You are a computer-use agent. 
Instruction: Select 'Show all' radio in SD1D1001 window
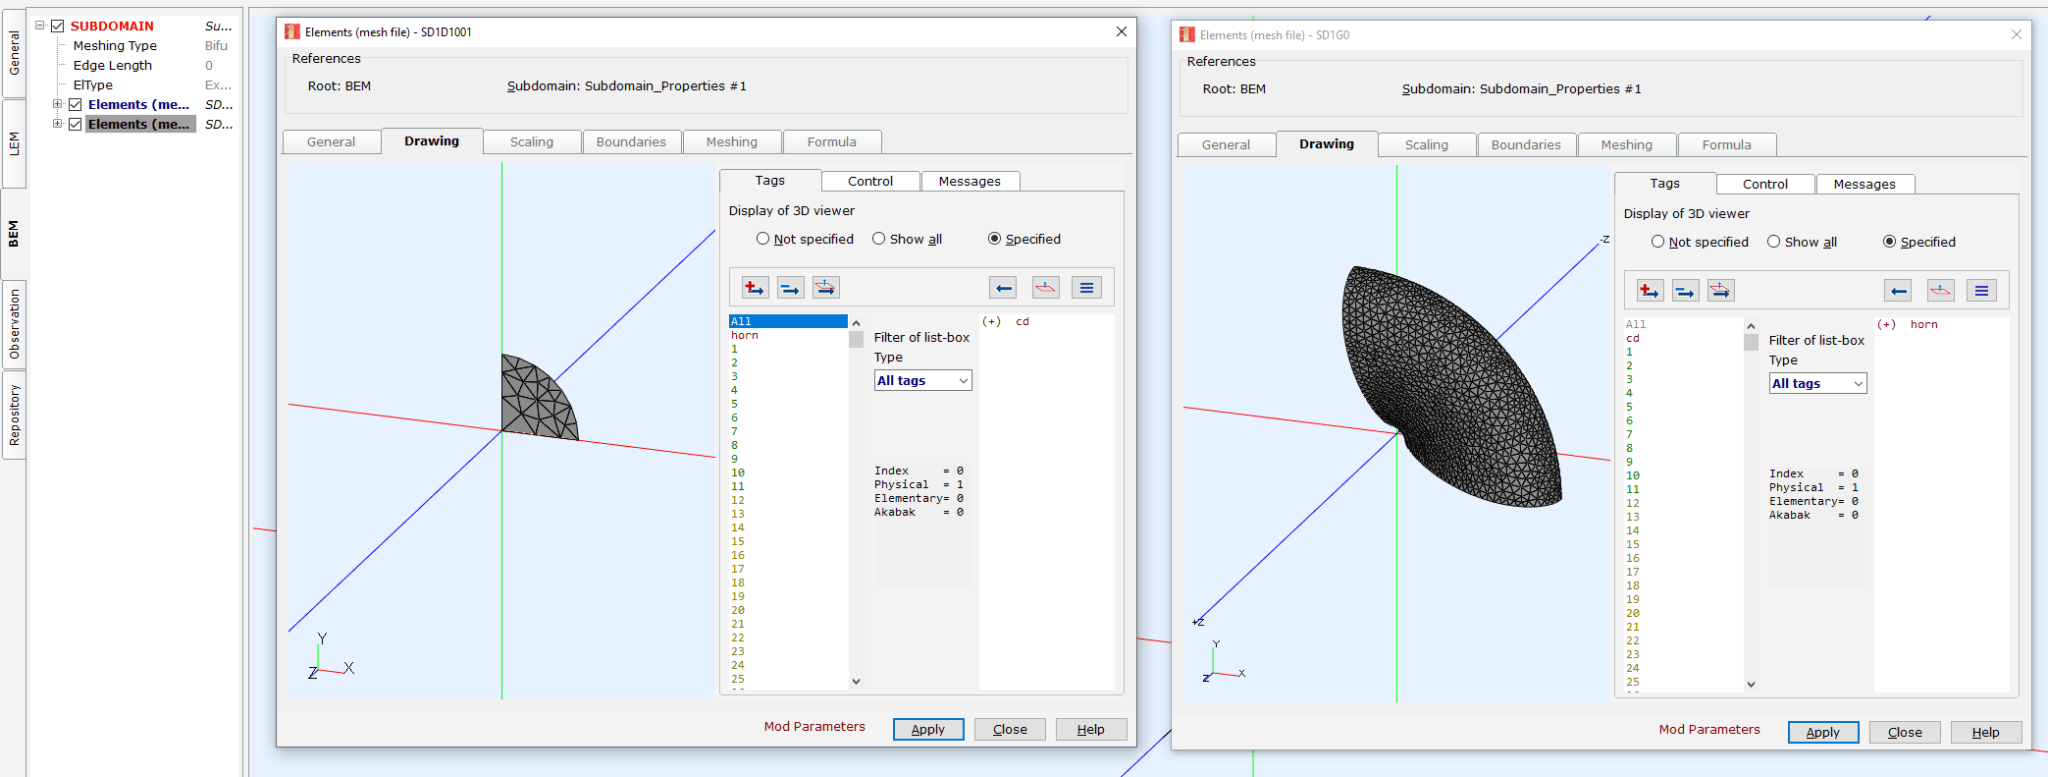click(x=879, y=239)
